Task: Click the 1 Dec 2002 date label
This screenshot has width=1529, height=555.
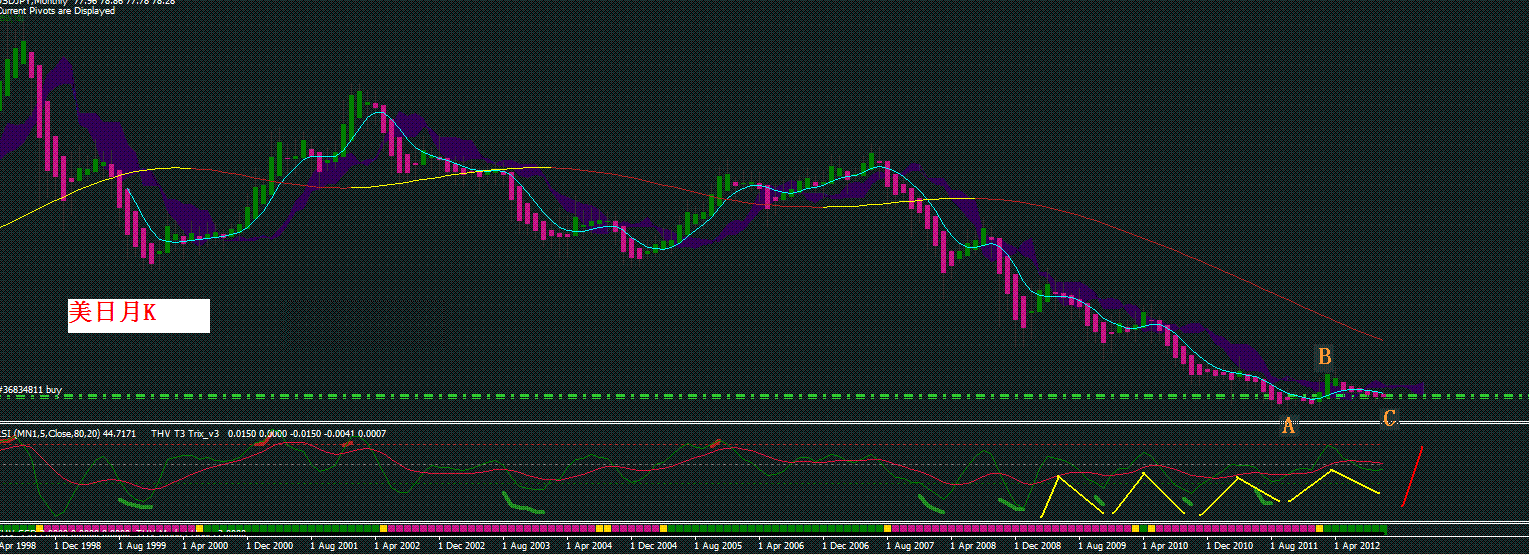Action: (x=461, y=547)
